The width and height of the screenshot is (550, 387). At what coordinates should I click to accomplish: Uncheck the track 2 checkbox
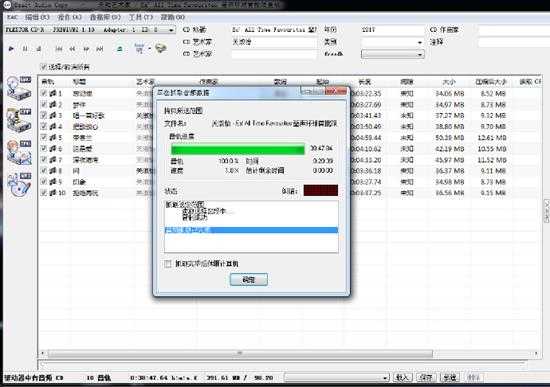pyautogui.click(x=44, y=104)
